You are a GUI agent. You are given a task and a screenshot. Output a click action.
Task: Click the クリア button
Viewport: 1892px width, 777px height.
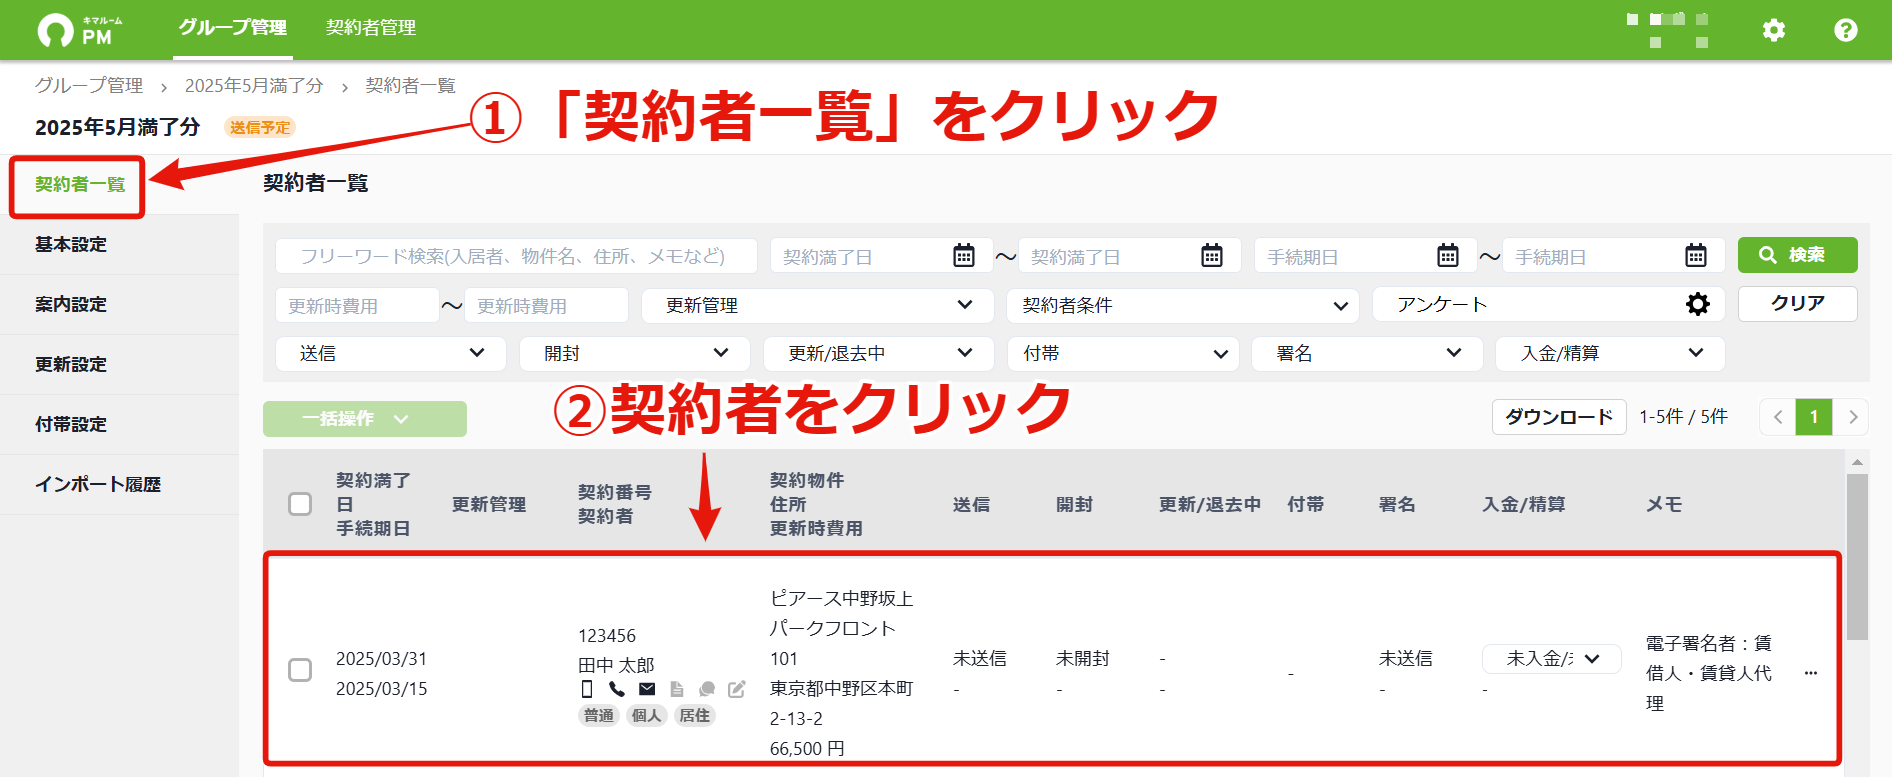click(x=1797, y=303)
